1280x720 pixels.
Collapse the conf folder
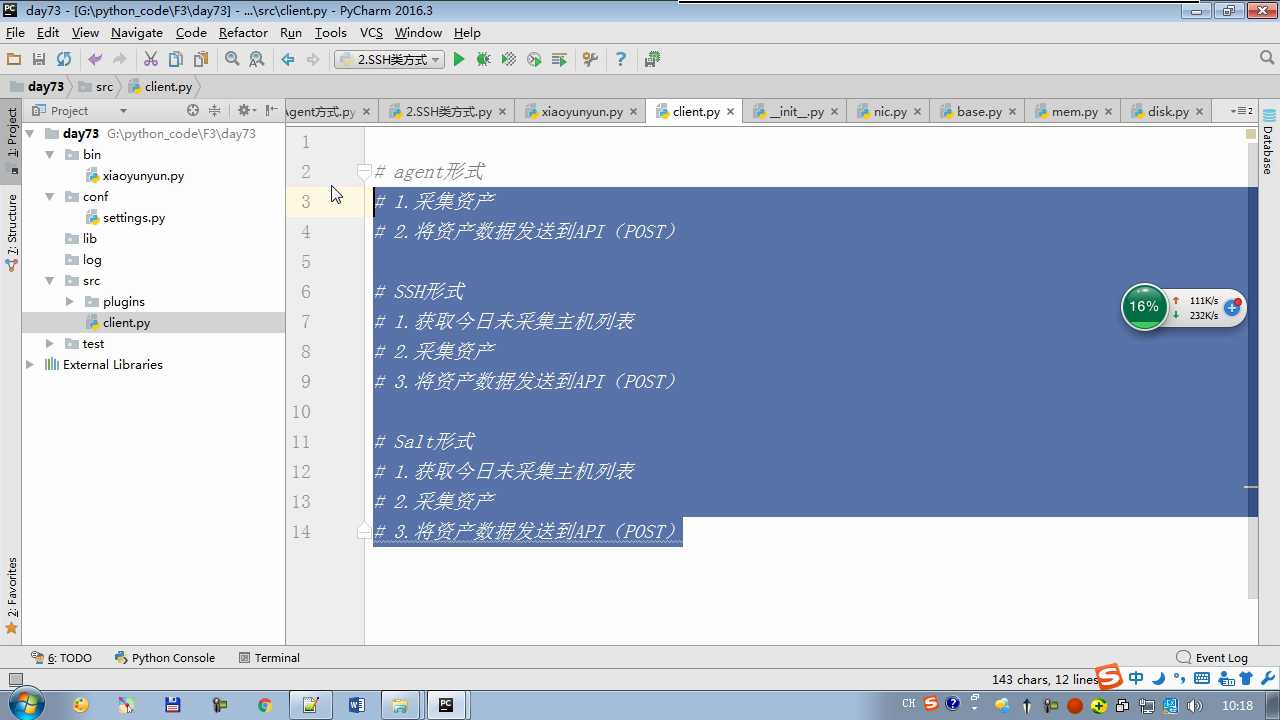click(49, 196)
